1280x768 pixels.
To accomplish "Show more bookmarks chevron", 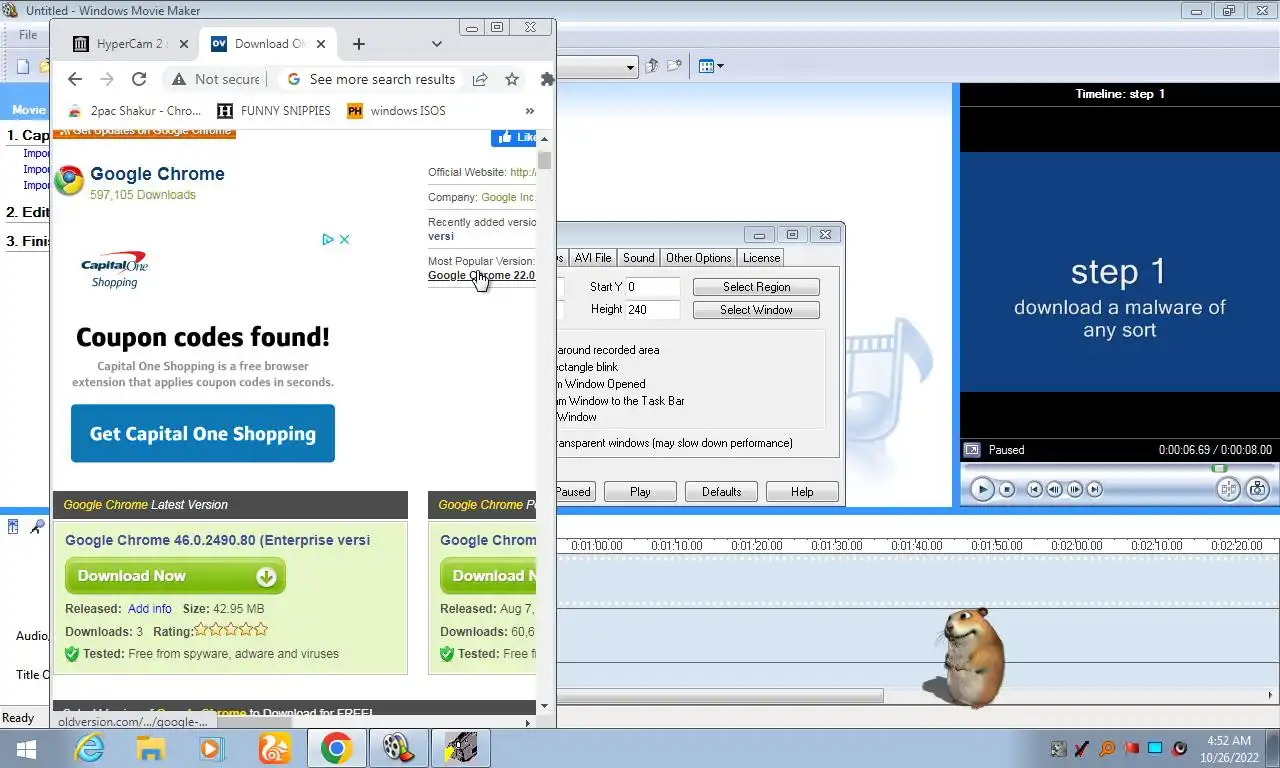I will pos(530,111).
